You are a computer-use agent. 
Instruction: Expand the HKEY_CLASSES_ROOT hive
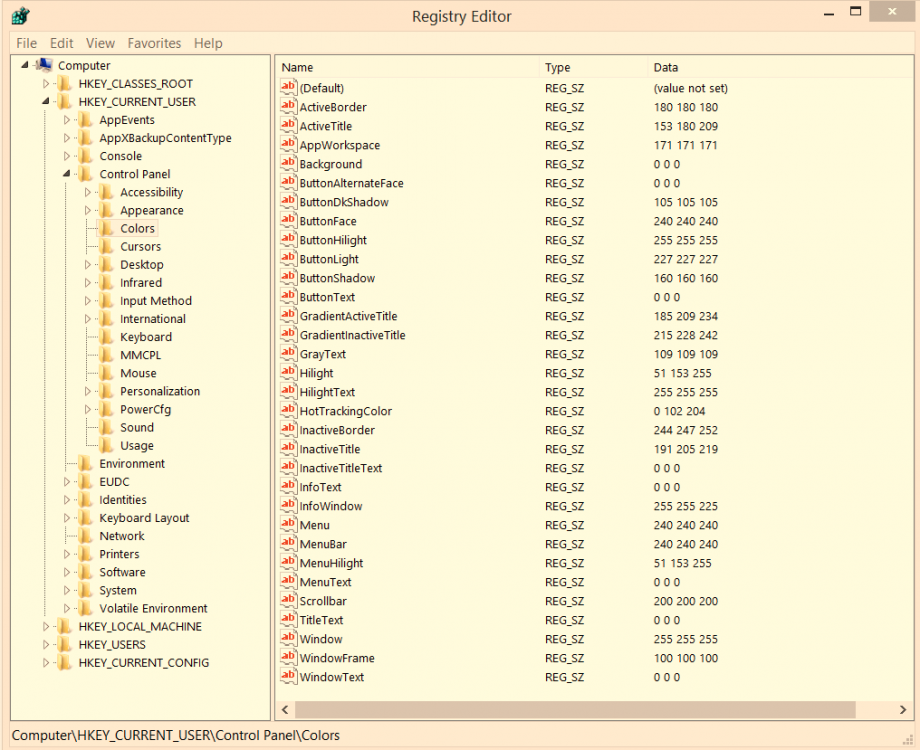(x=46, y=84)
